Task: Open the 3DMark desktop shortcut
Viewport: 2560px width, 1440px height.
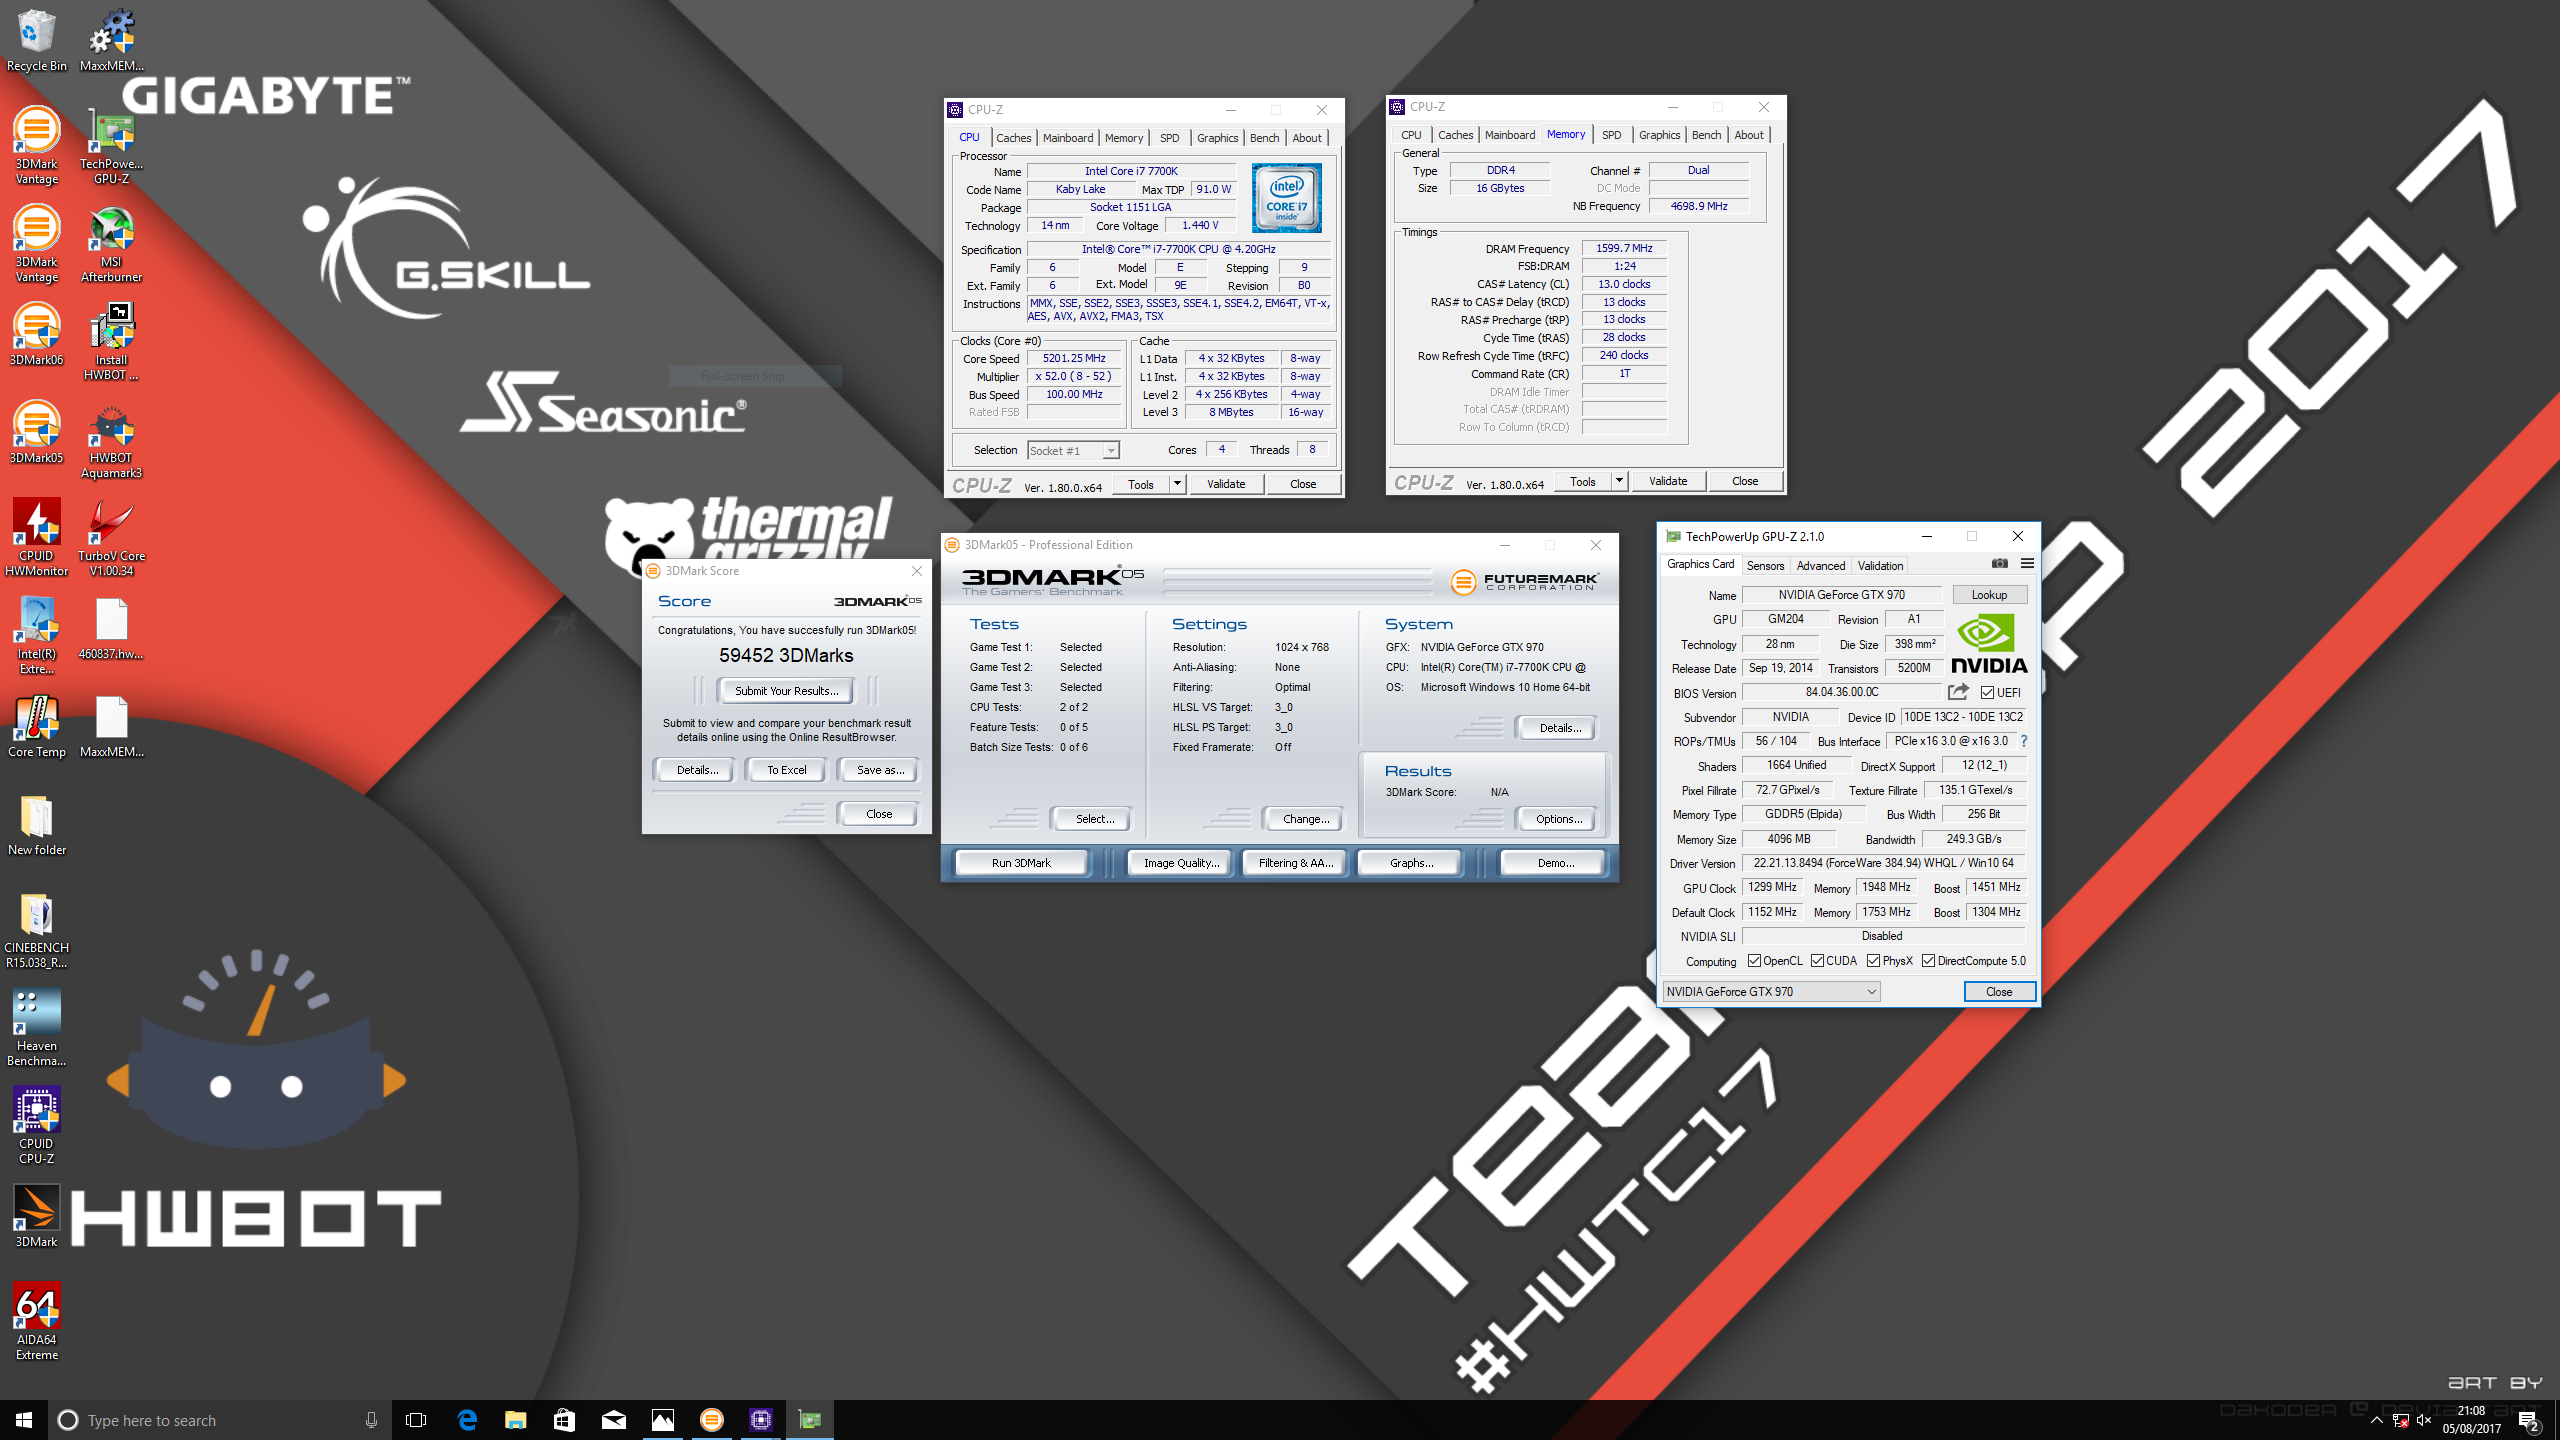Action: [37, 1217]
